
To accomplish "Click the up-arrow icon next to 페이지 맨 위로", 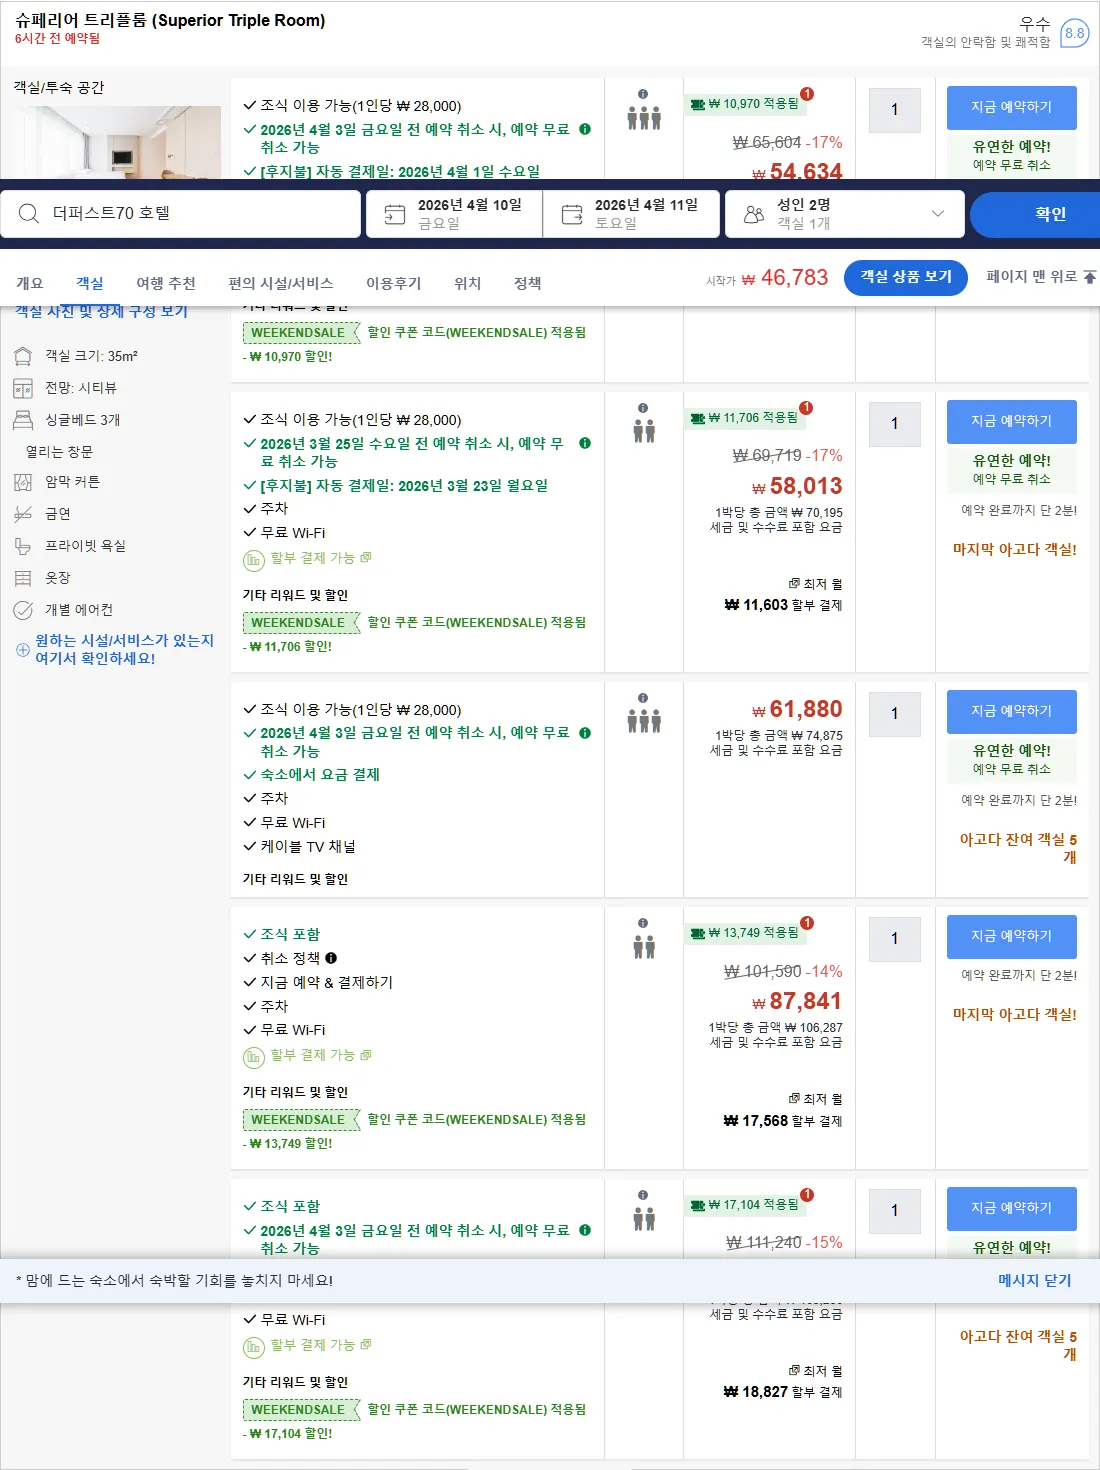I will [x=1090, y=277].
